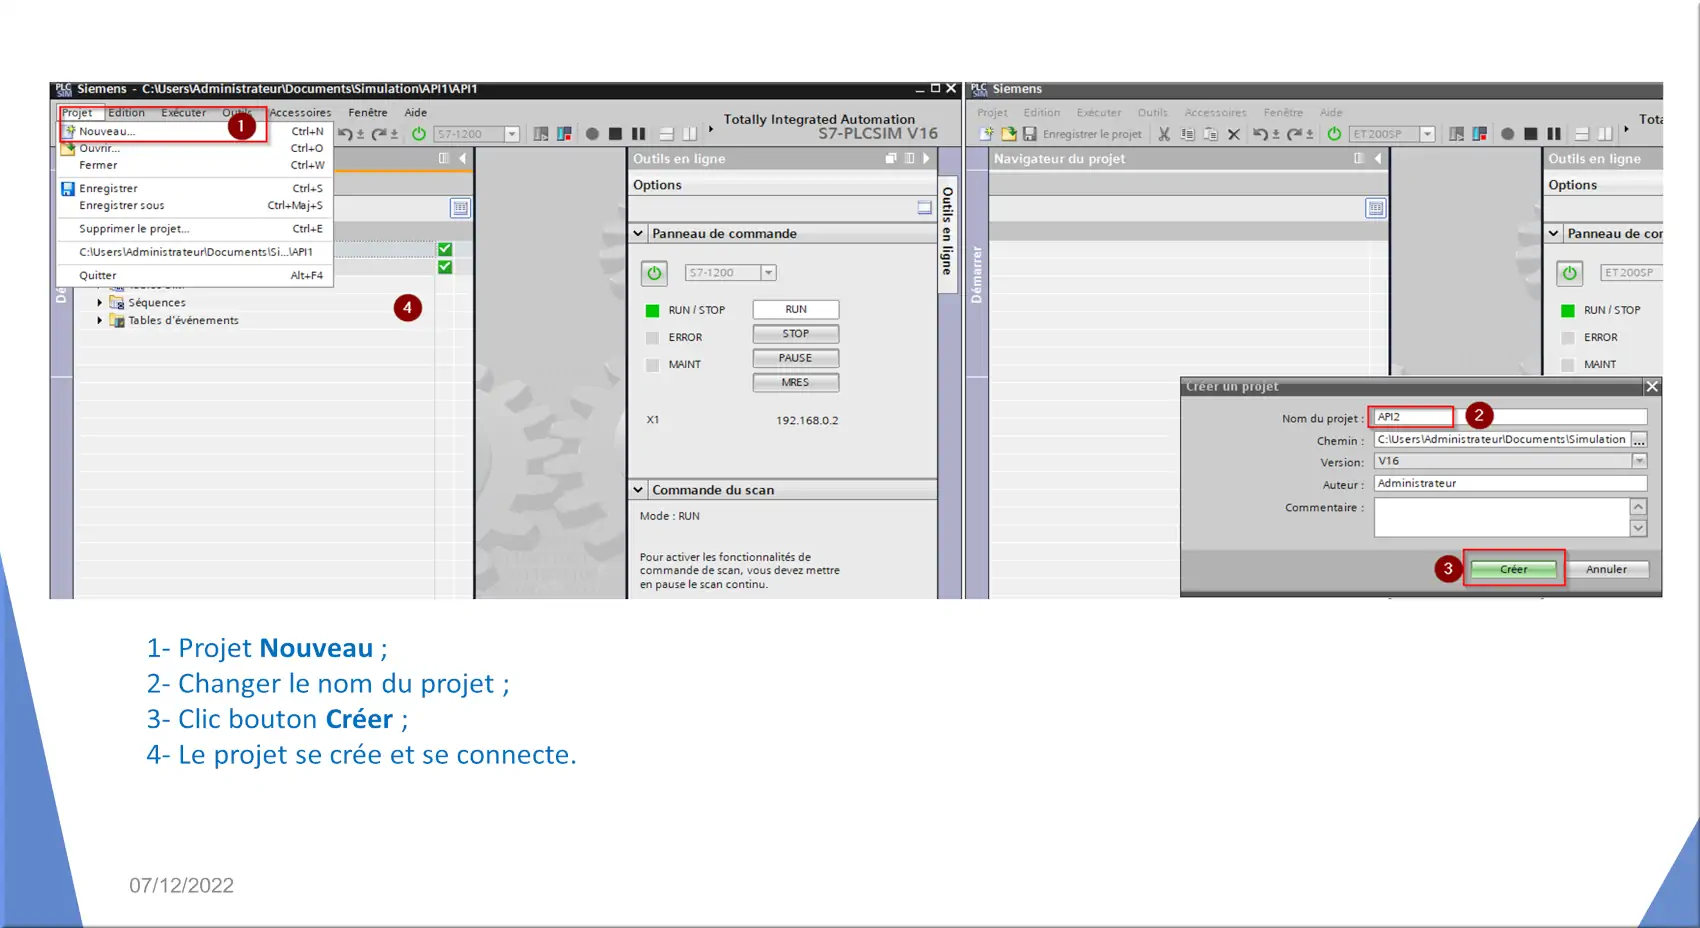This screenshot has width=1700, height=928.
Task: Click the RUN button
Action: pyautogui.click(x=796, y=310)
